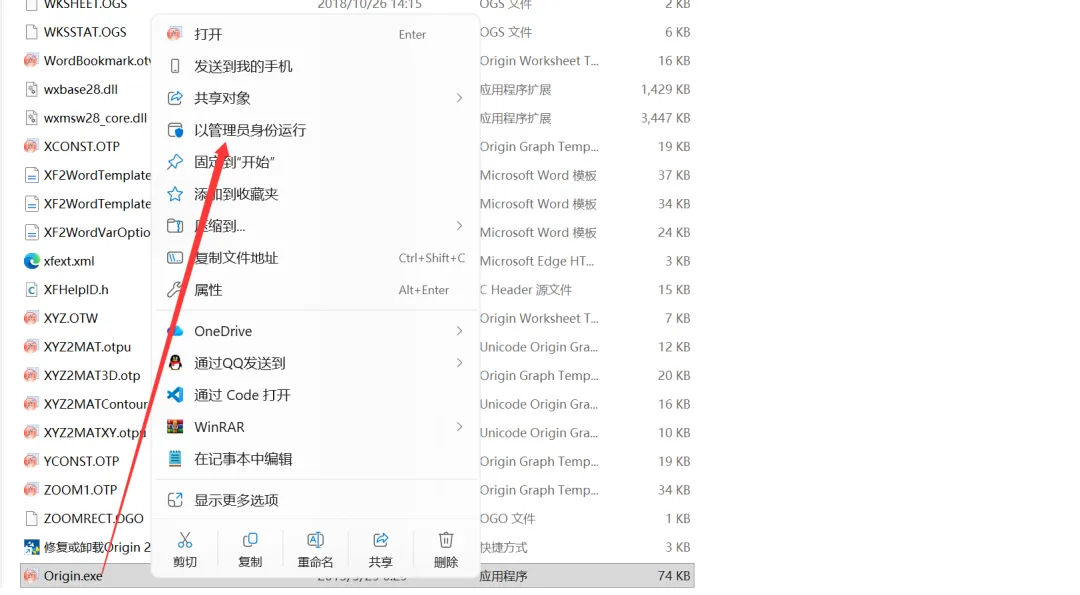Click the C header icon of XFHelpID.h
1080x595 pixels.
tap(31, 290)
